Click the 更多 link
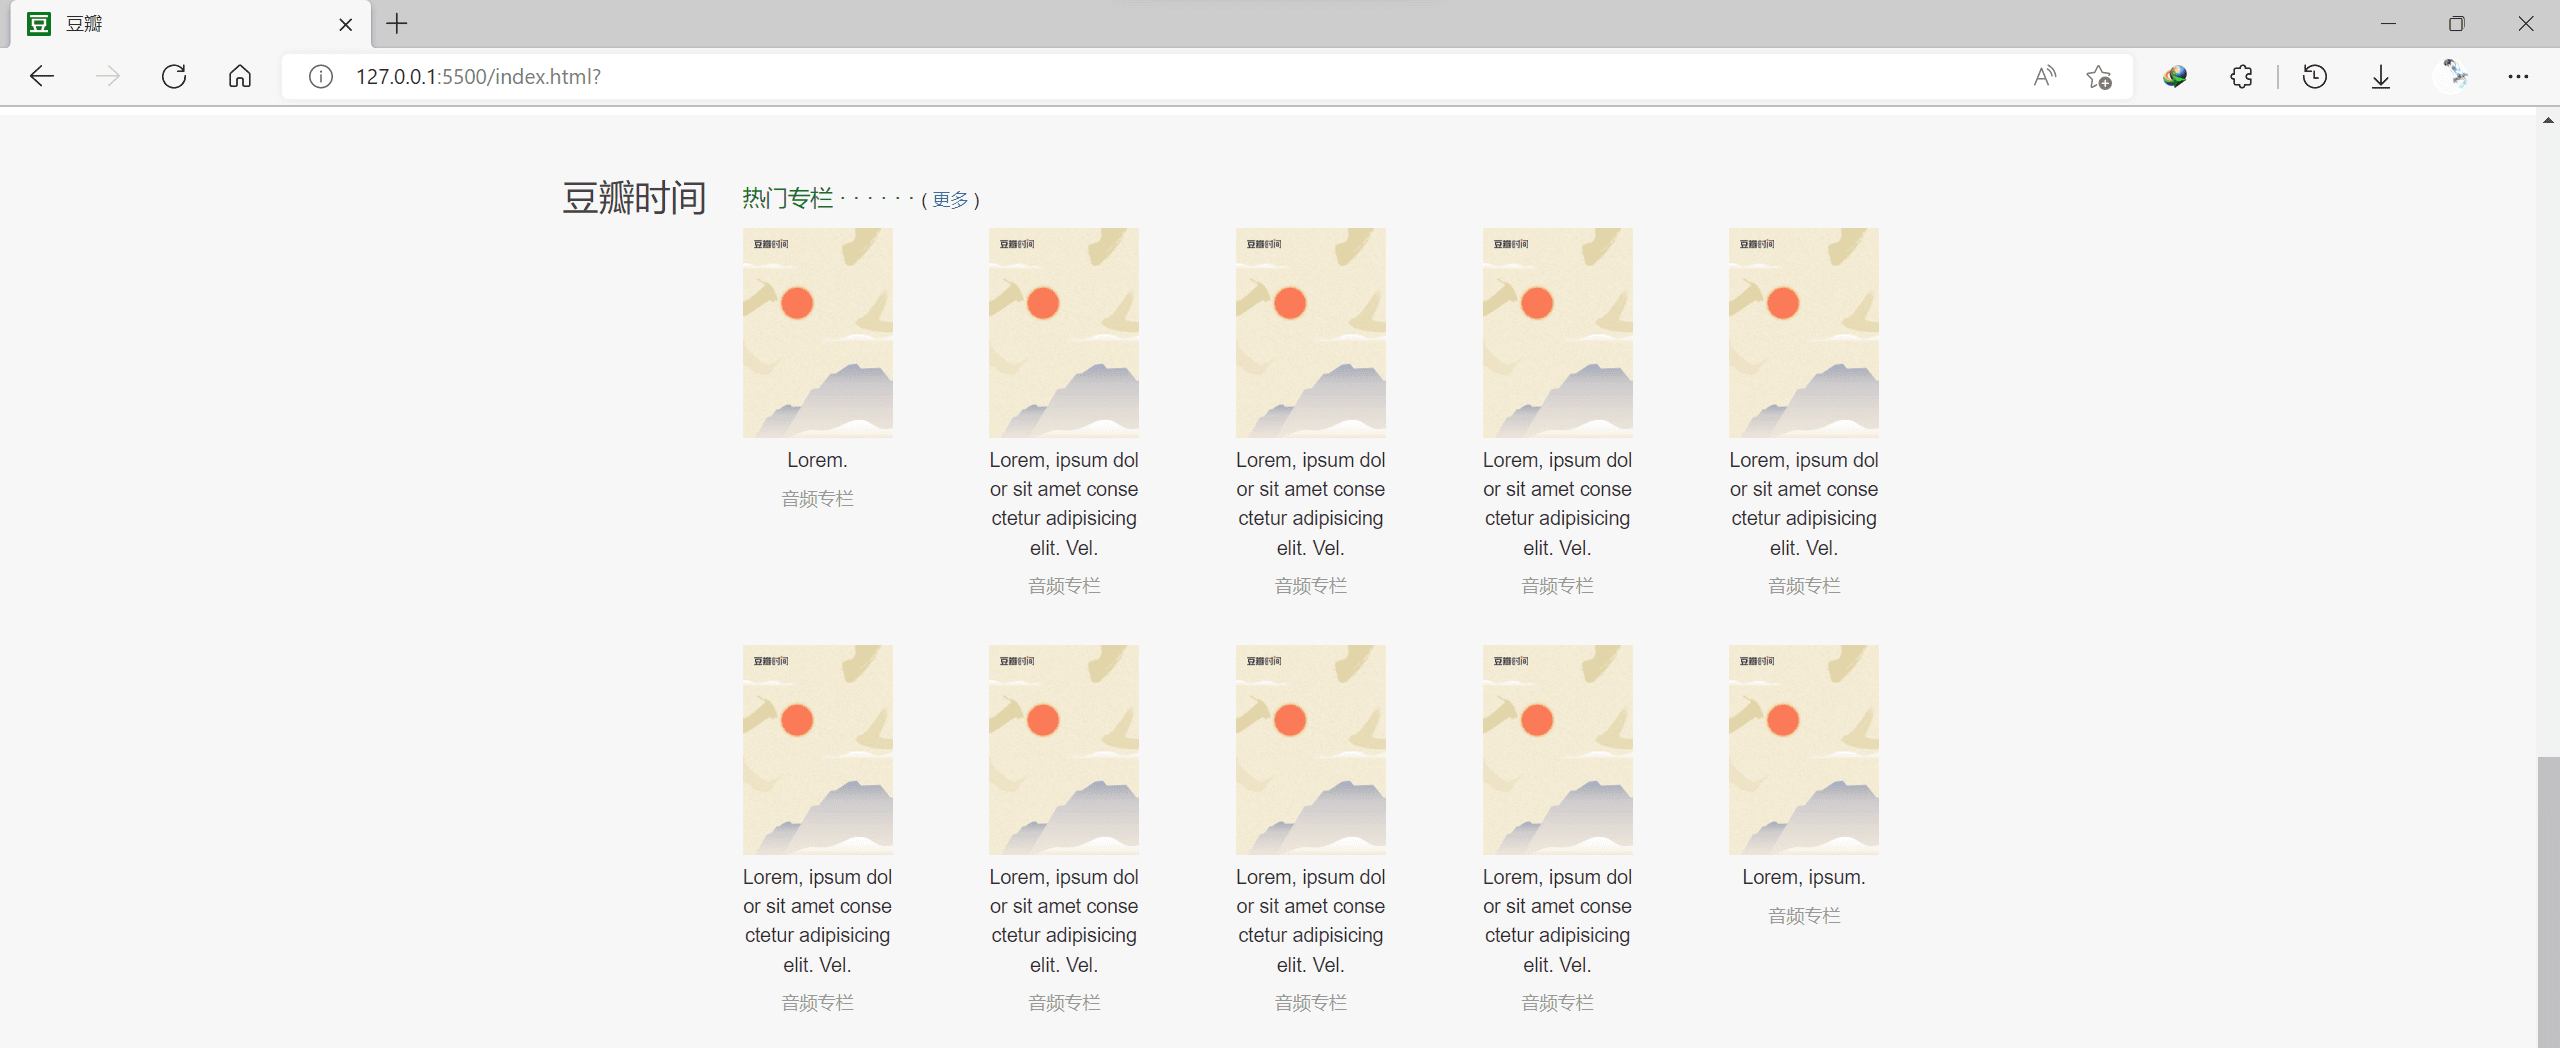The height and width of the screenshot is (1048, 2560). pos(950,200)
